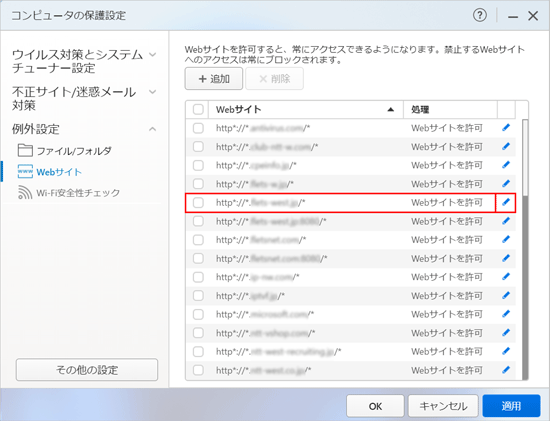The height and width of the screenshot is (421, 550).
Task: Click the ファイル/フォルダ folder icon
Action: point(25,150)
